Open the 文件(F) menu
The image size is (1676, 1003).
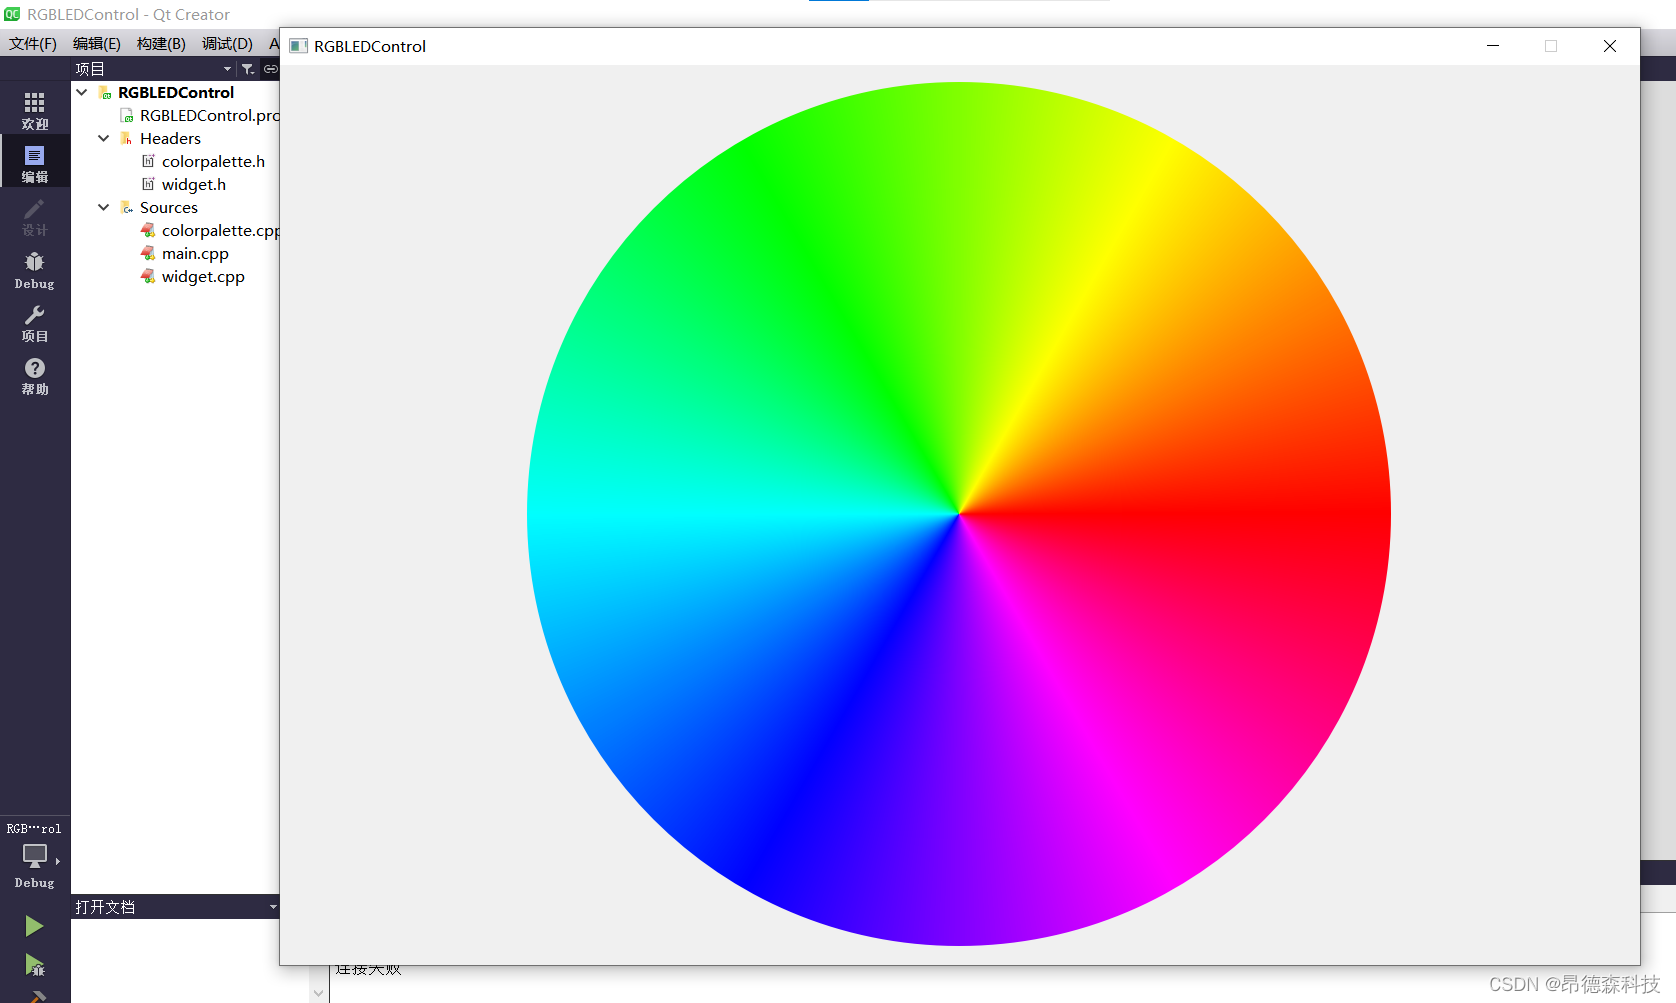click(x=33, y=44)
